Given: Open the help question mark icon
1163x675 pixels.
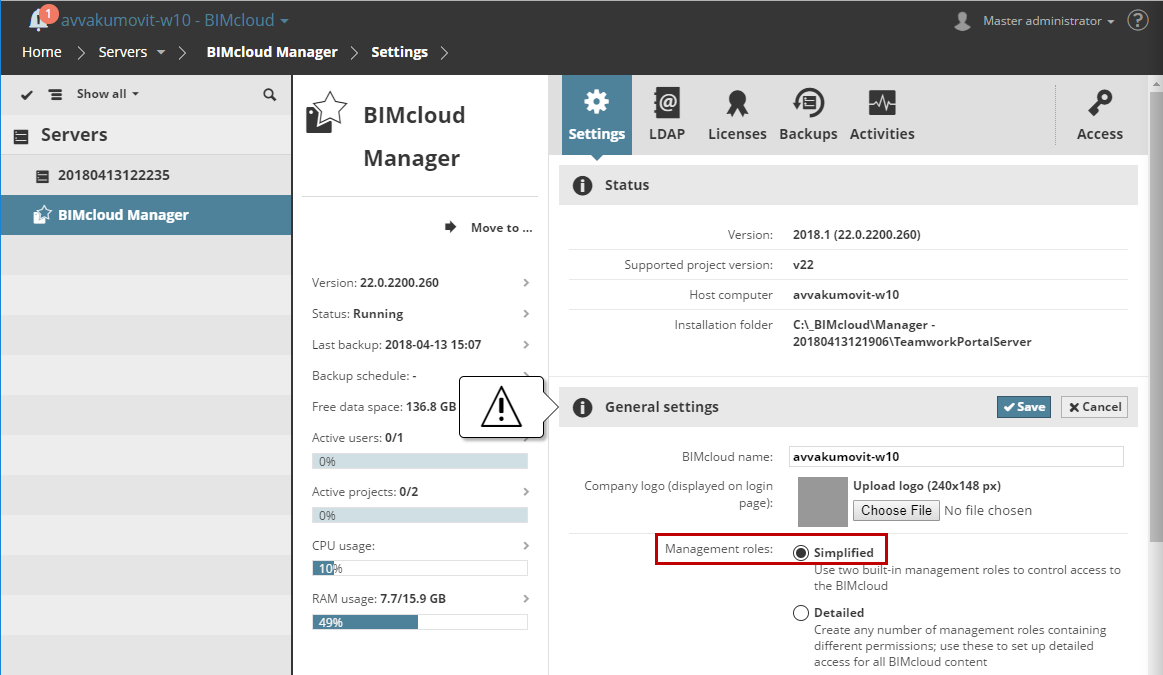Looking at the screenshot, I should pos(1137,20).
